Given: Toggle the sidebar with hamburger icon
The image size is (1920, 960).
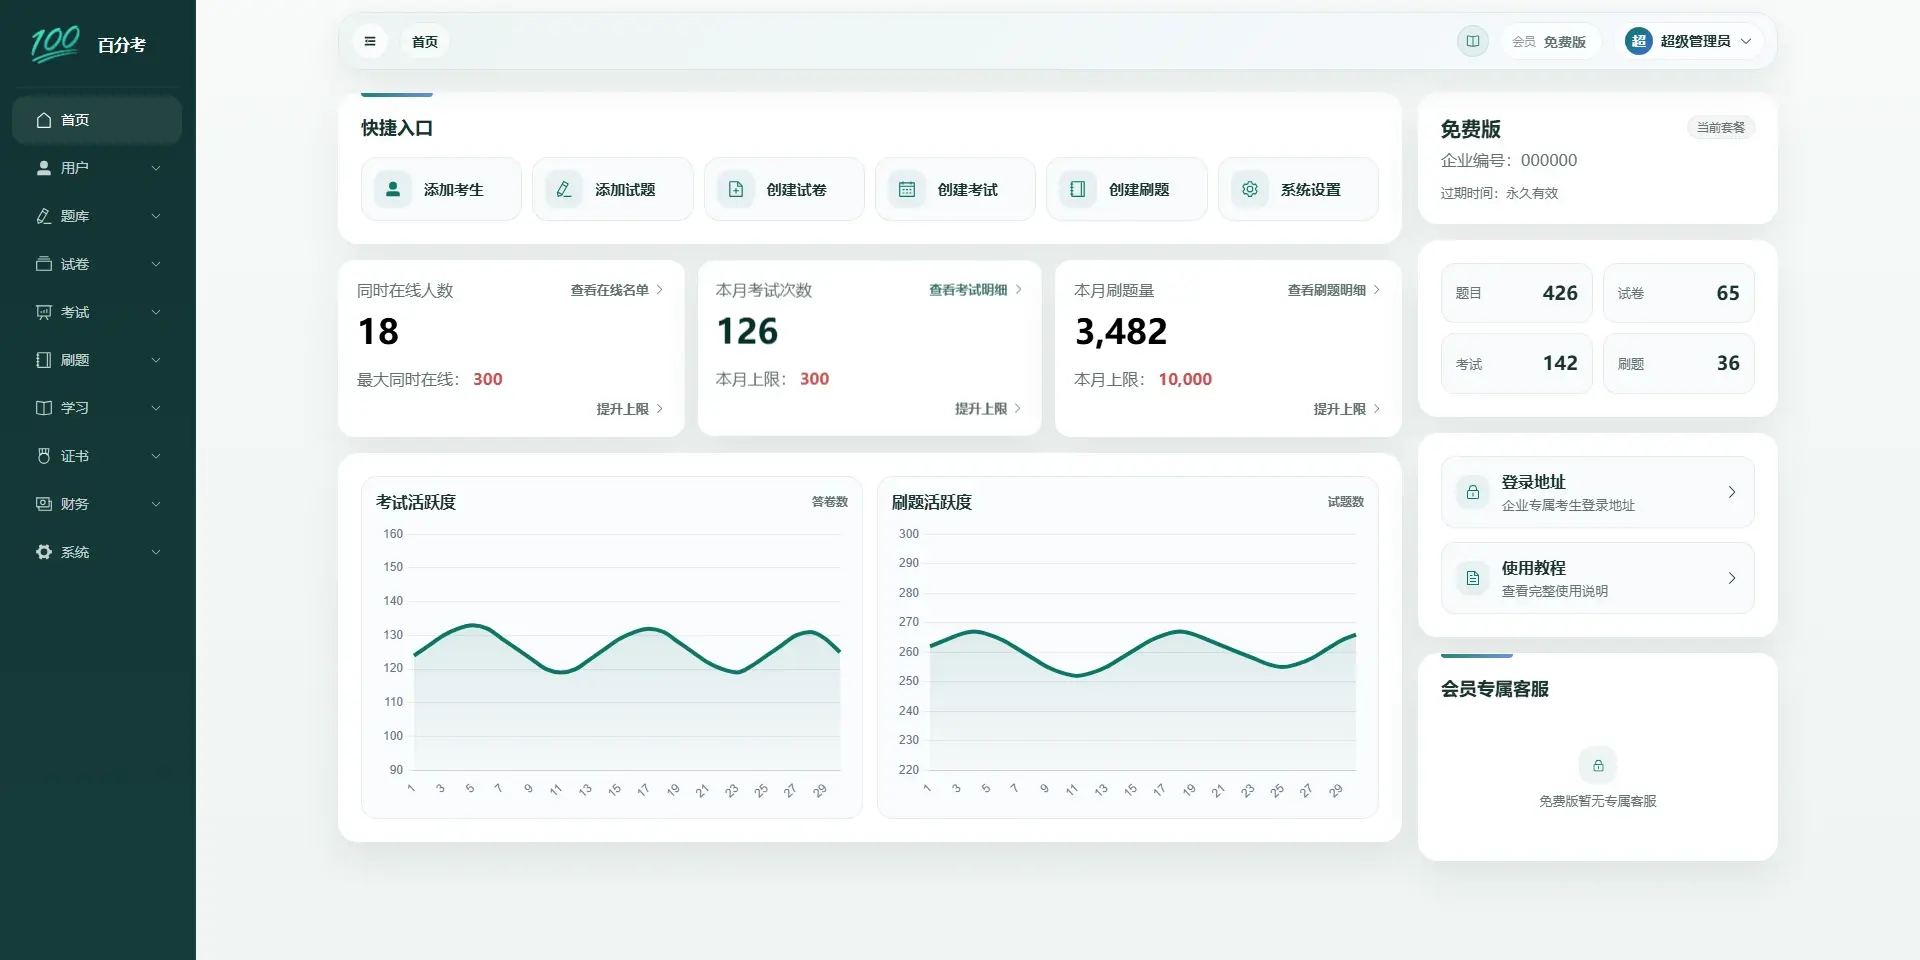Looking at the screenshot, I should 370,42.
